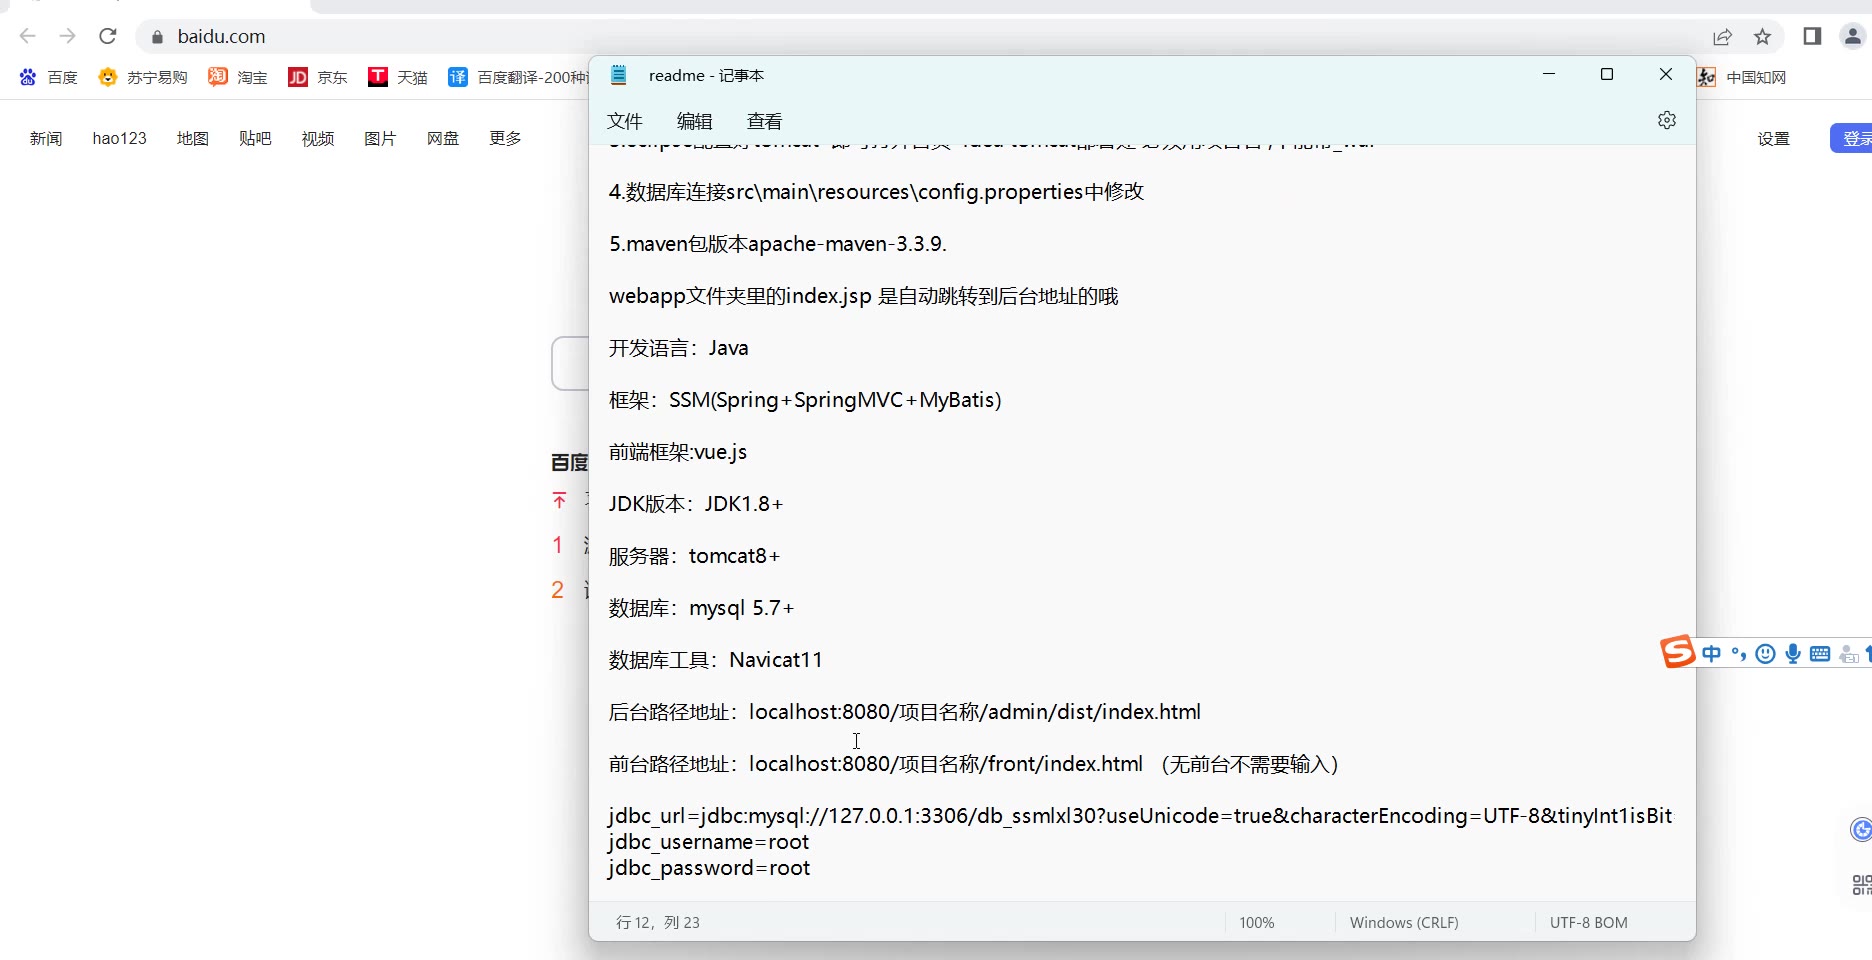Image resolution: width=1872 pixels, height=960 pixels.
Task: Open the hao123 link on Baidu
Action: coord(120,138)
